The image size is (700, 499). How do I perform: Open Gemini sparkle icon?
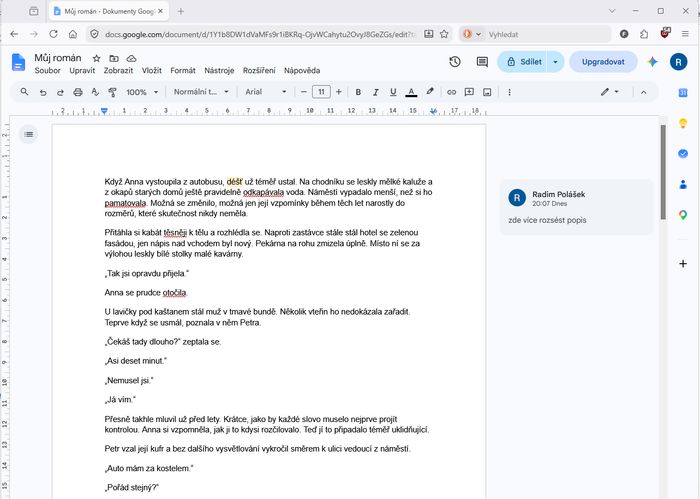pos(653,62)
